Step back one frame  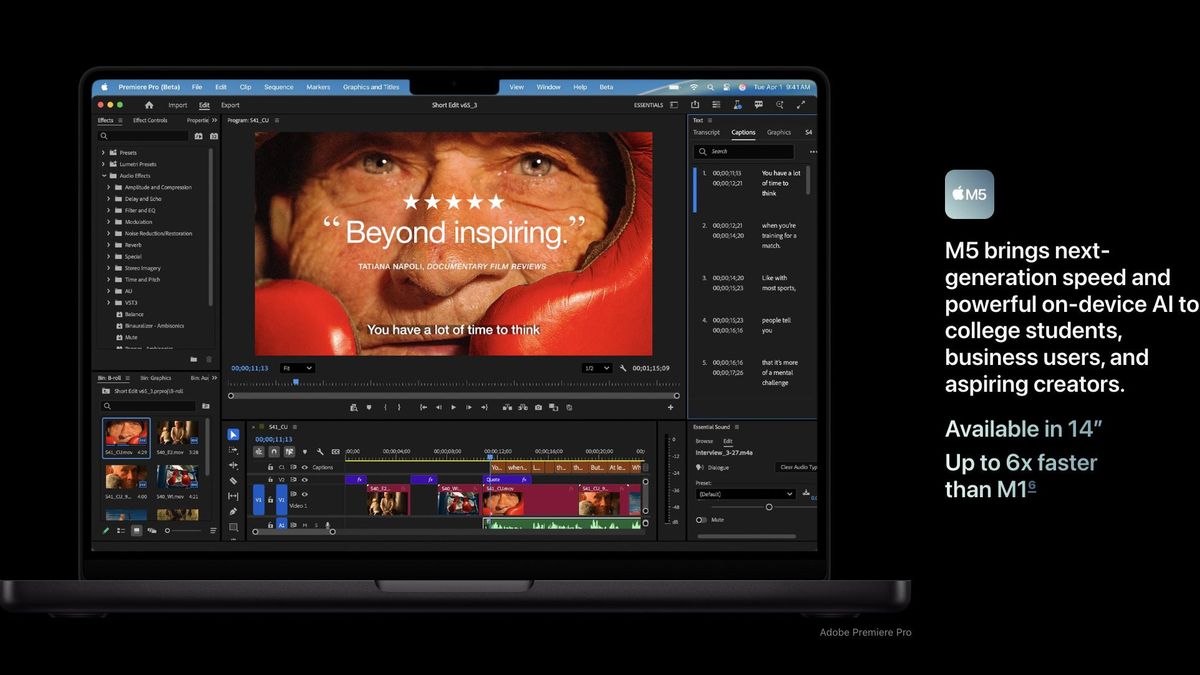pyautogui.click(x=439, y=407)
